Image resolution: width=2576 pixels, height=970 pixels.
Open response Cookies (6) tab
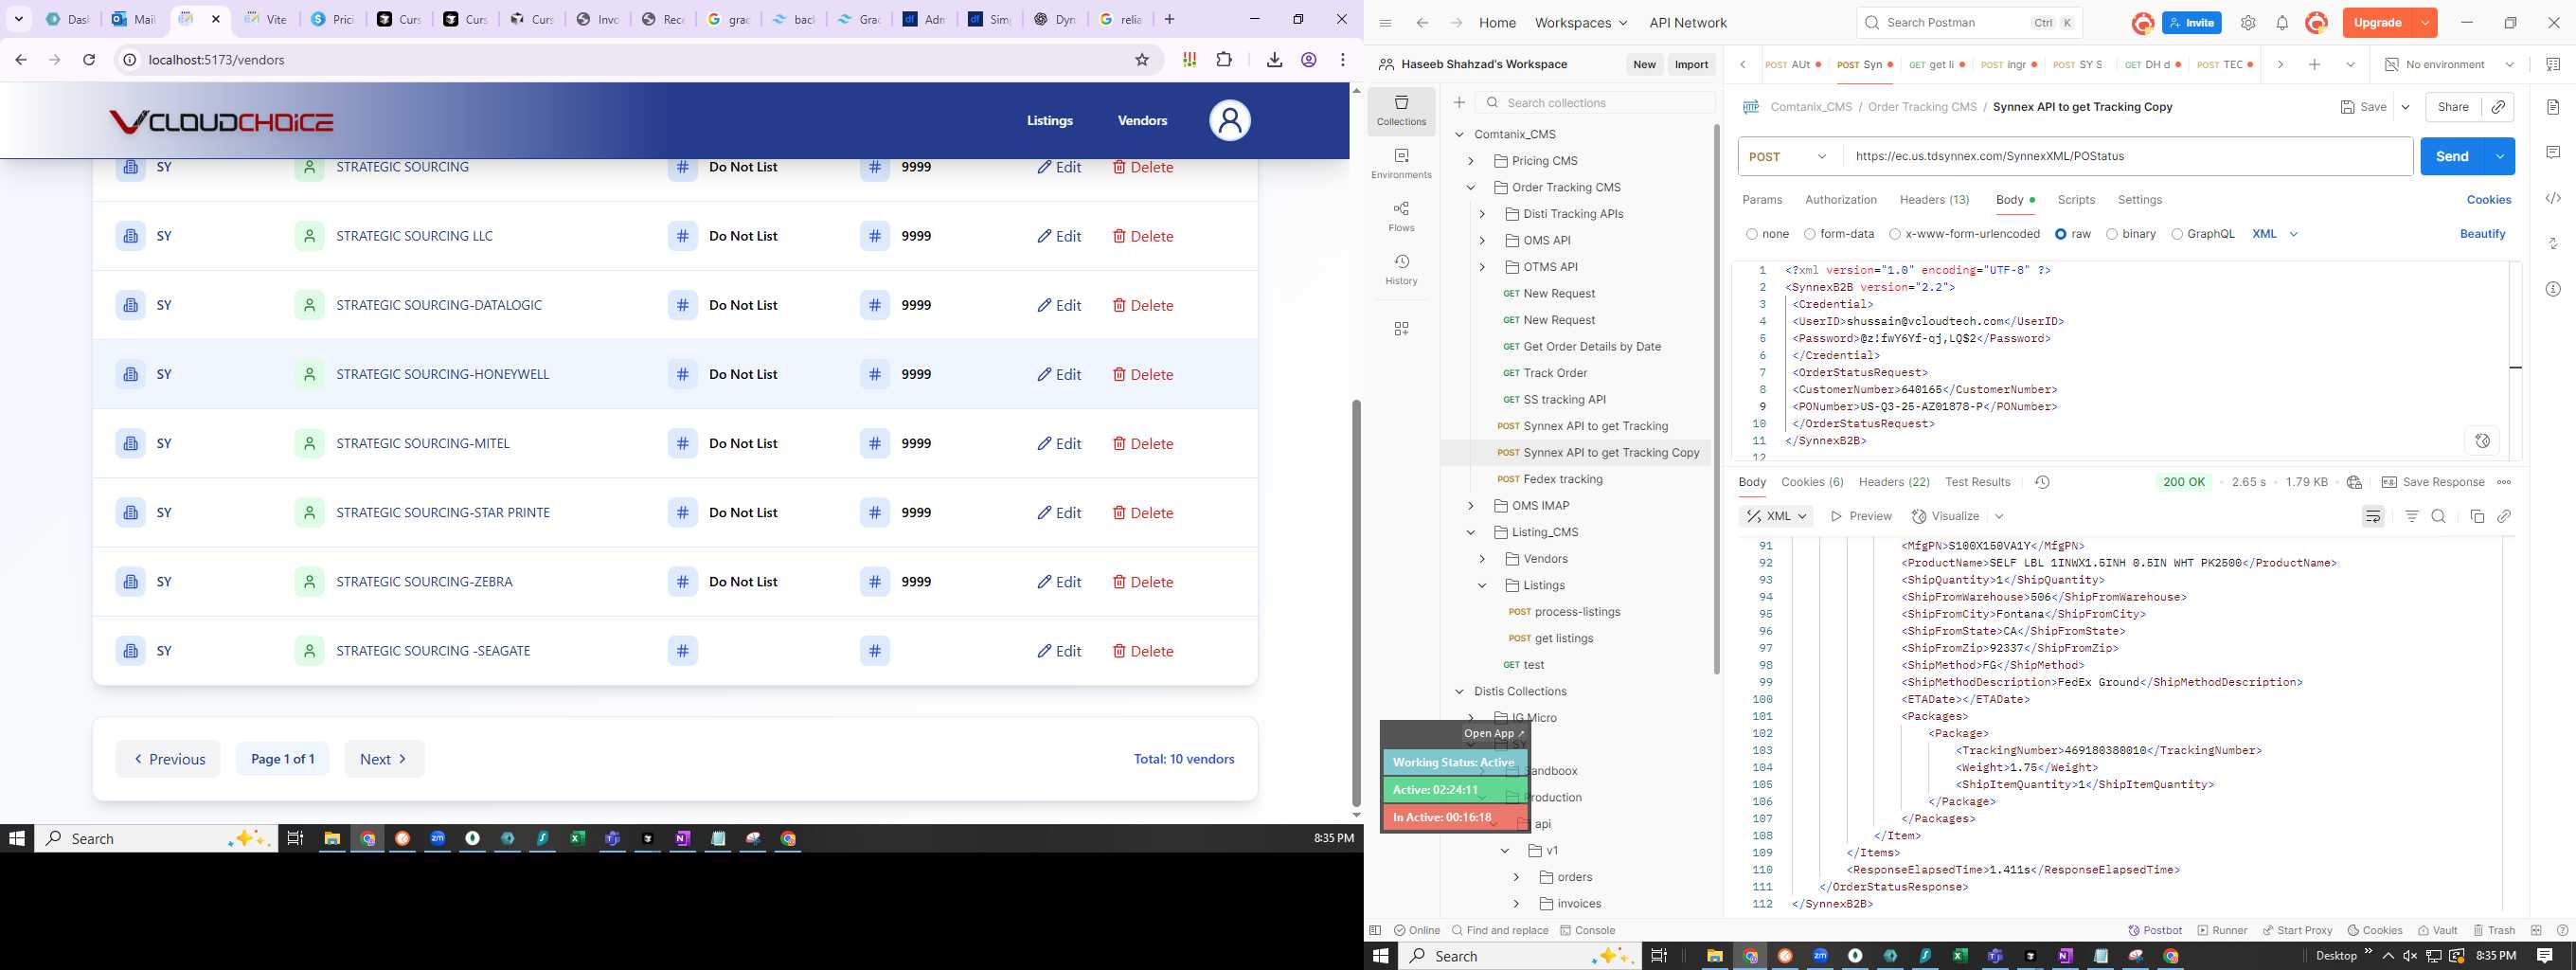pyautogui.click(x=1812, y=482)
